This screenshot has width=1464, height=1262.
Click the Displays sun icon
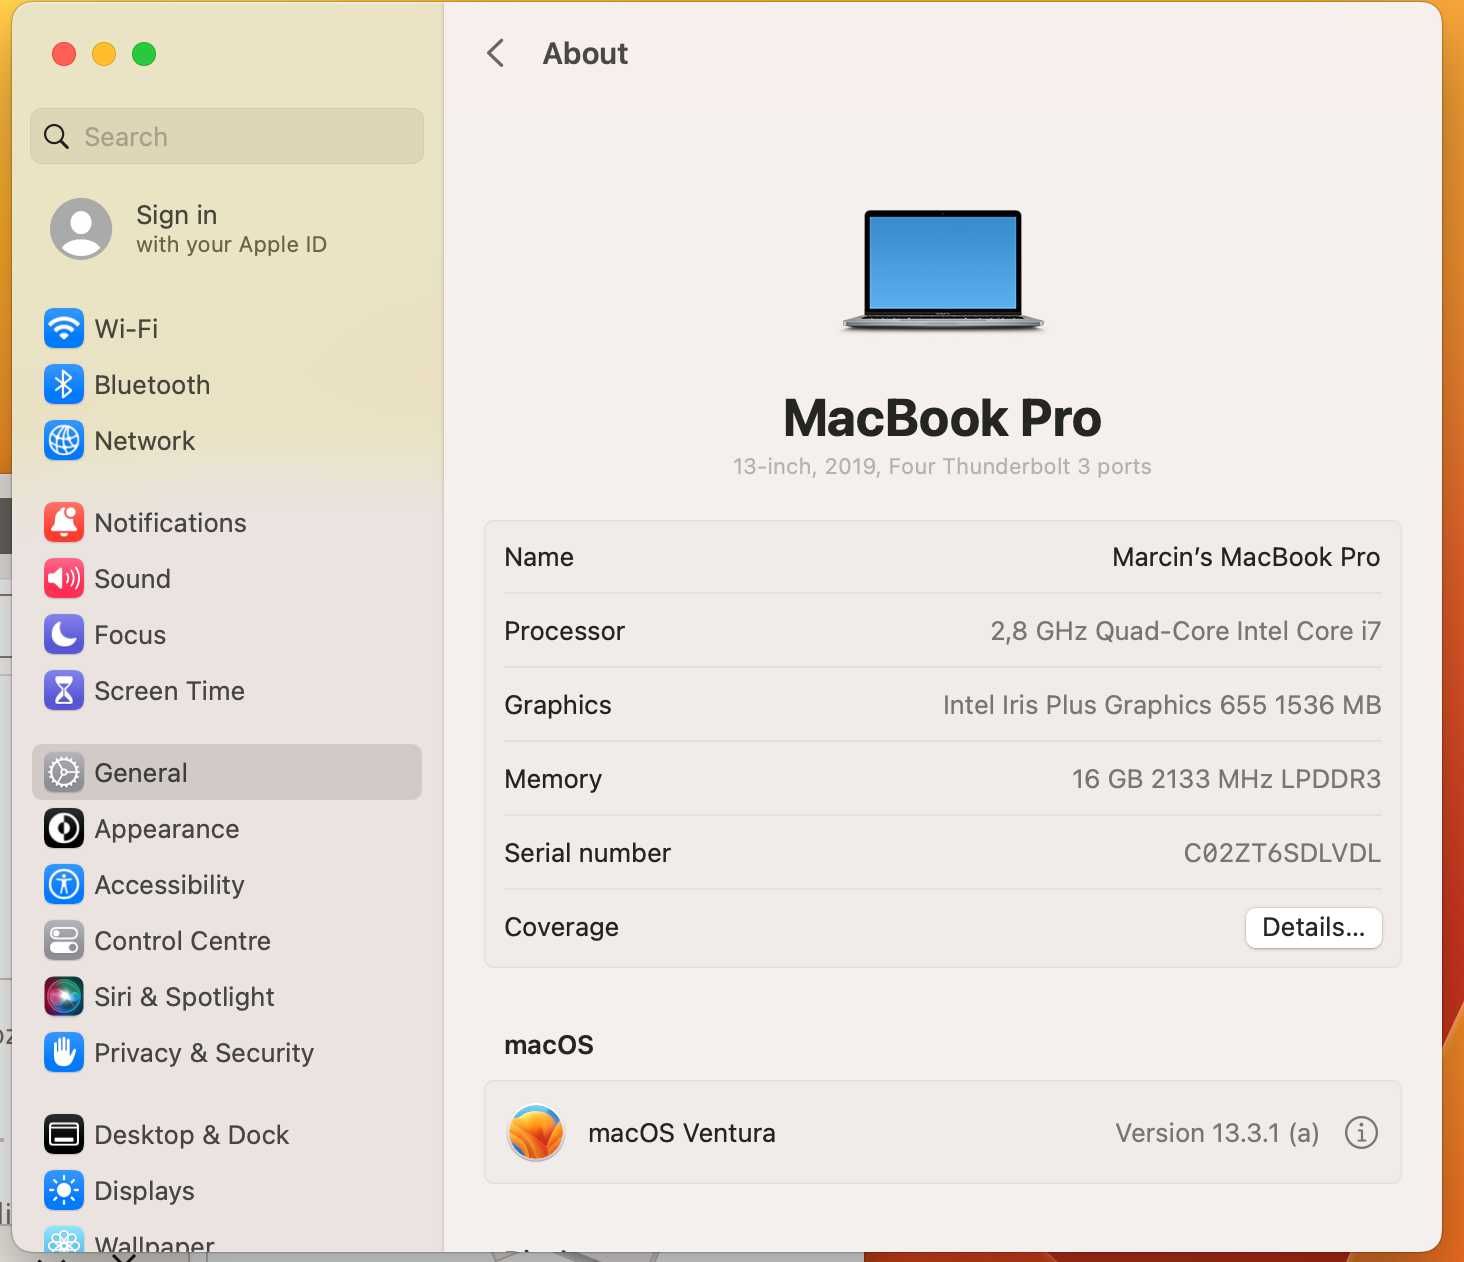click(x=64, y=1190)
